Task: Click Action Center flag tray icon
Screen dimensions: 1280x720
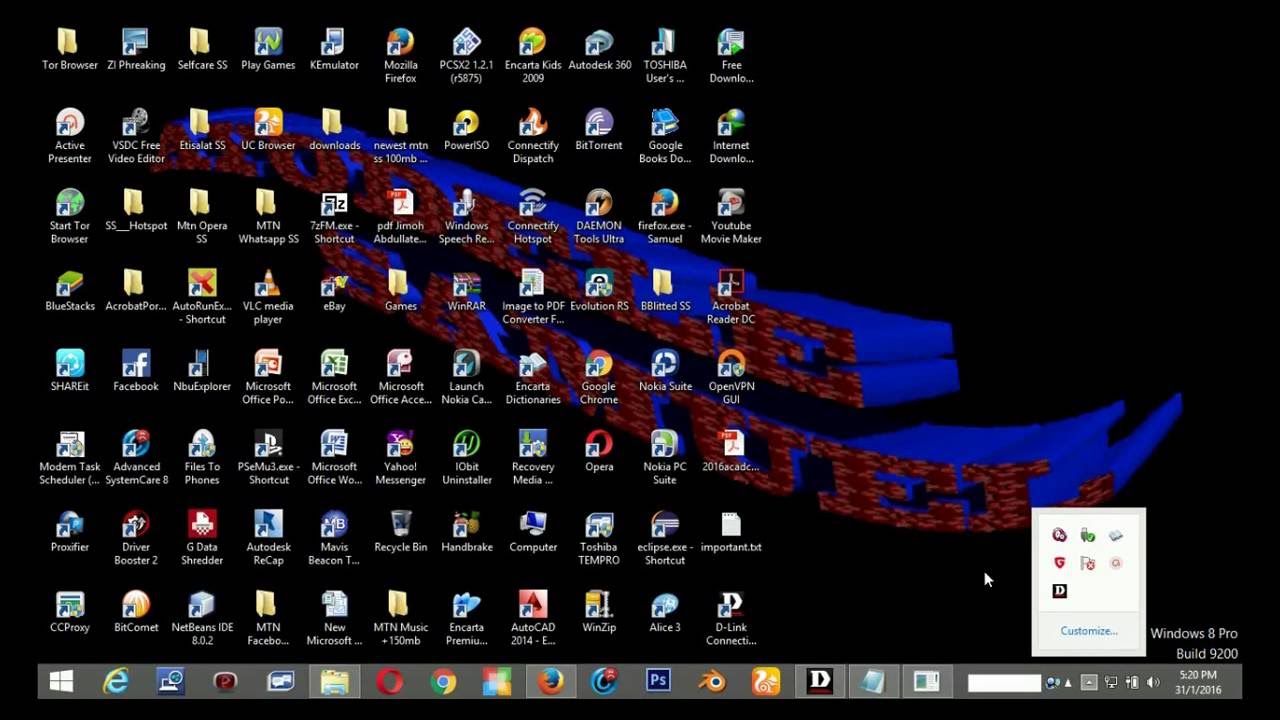Action: (1088, 563)
